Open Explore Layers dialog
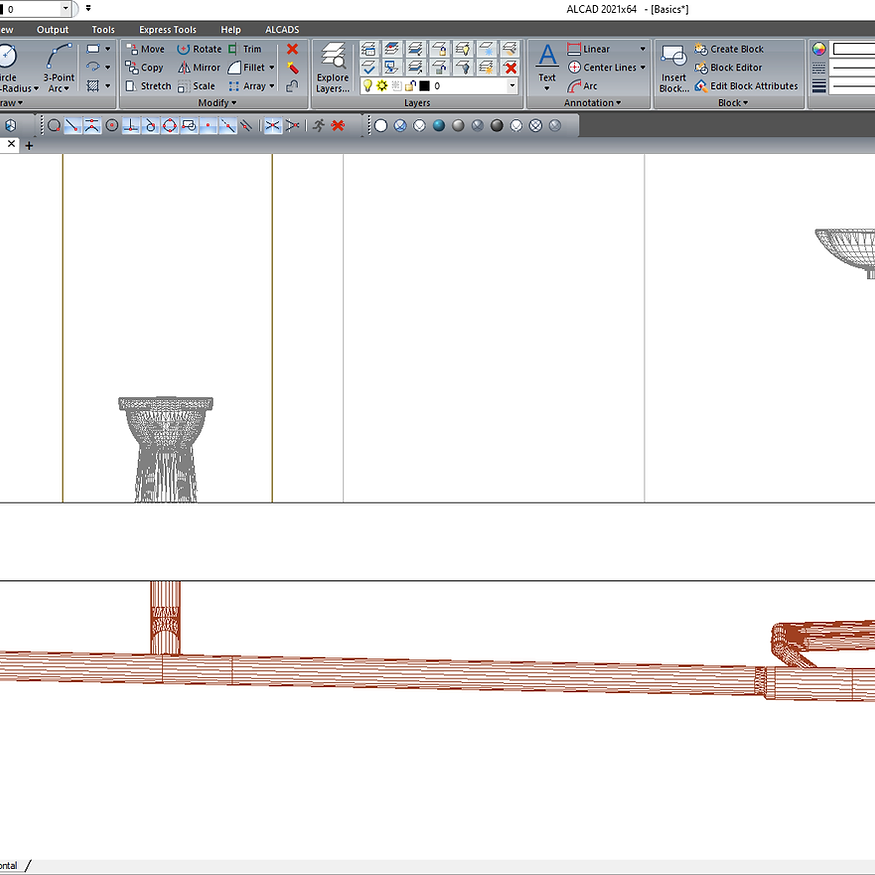875x875 pixels. click(x=333, y=68)
